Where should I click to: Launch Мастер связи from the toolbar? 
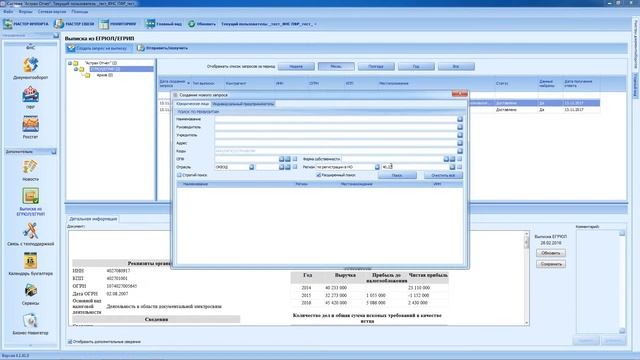coord(74,24)
